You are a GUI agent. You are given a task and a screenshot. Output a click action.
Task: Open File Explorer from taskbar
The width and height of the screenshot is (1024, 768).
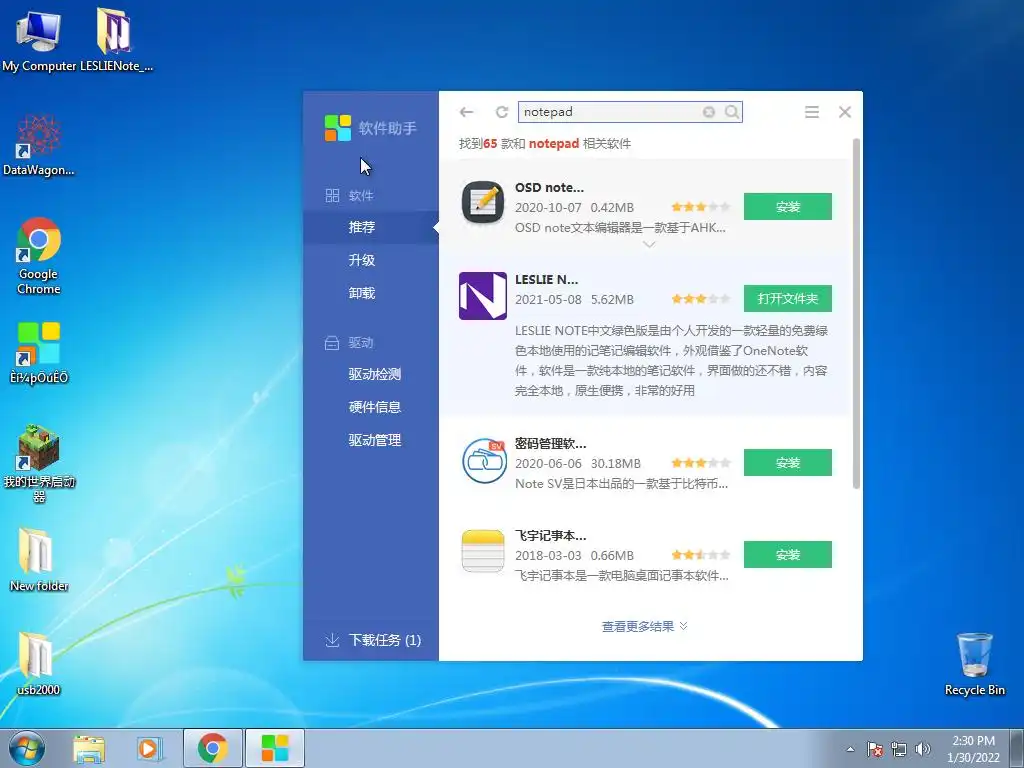point(89,748)
